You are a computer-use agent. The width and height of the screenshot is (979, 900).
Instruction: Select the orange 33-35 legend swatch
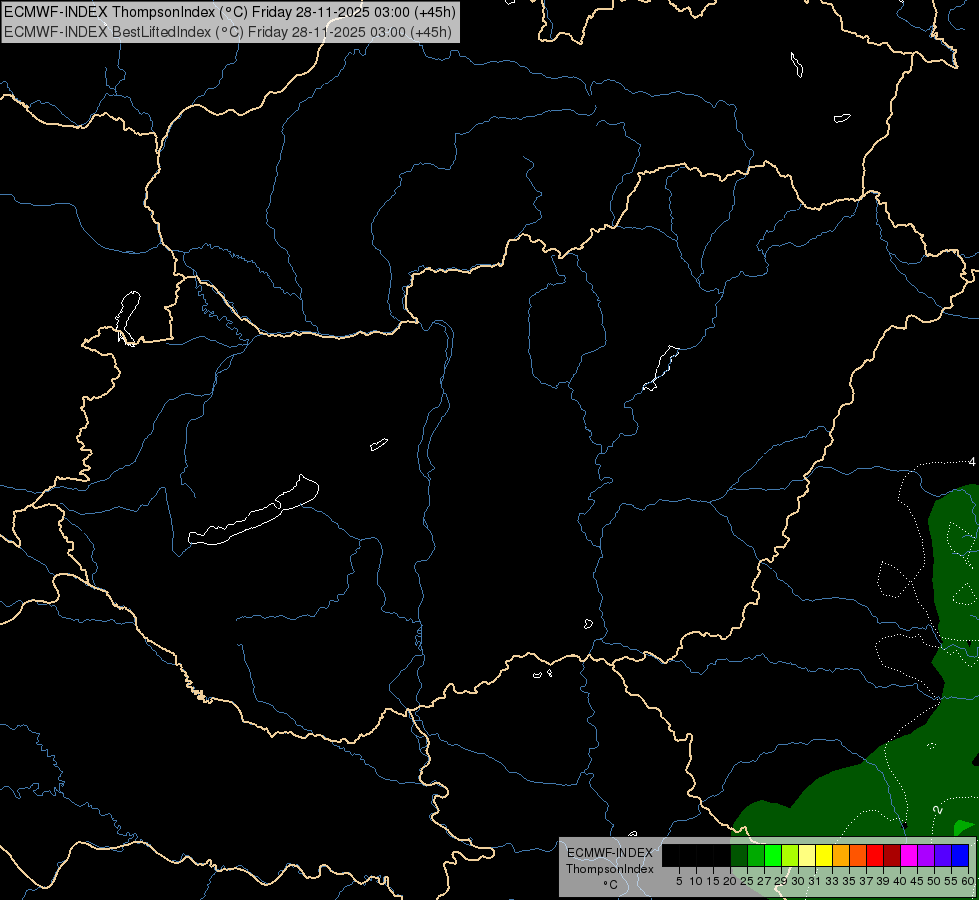click(841, 855)
